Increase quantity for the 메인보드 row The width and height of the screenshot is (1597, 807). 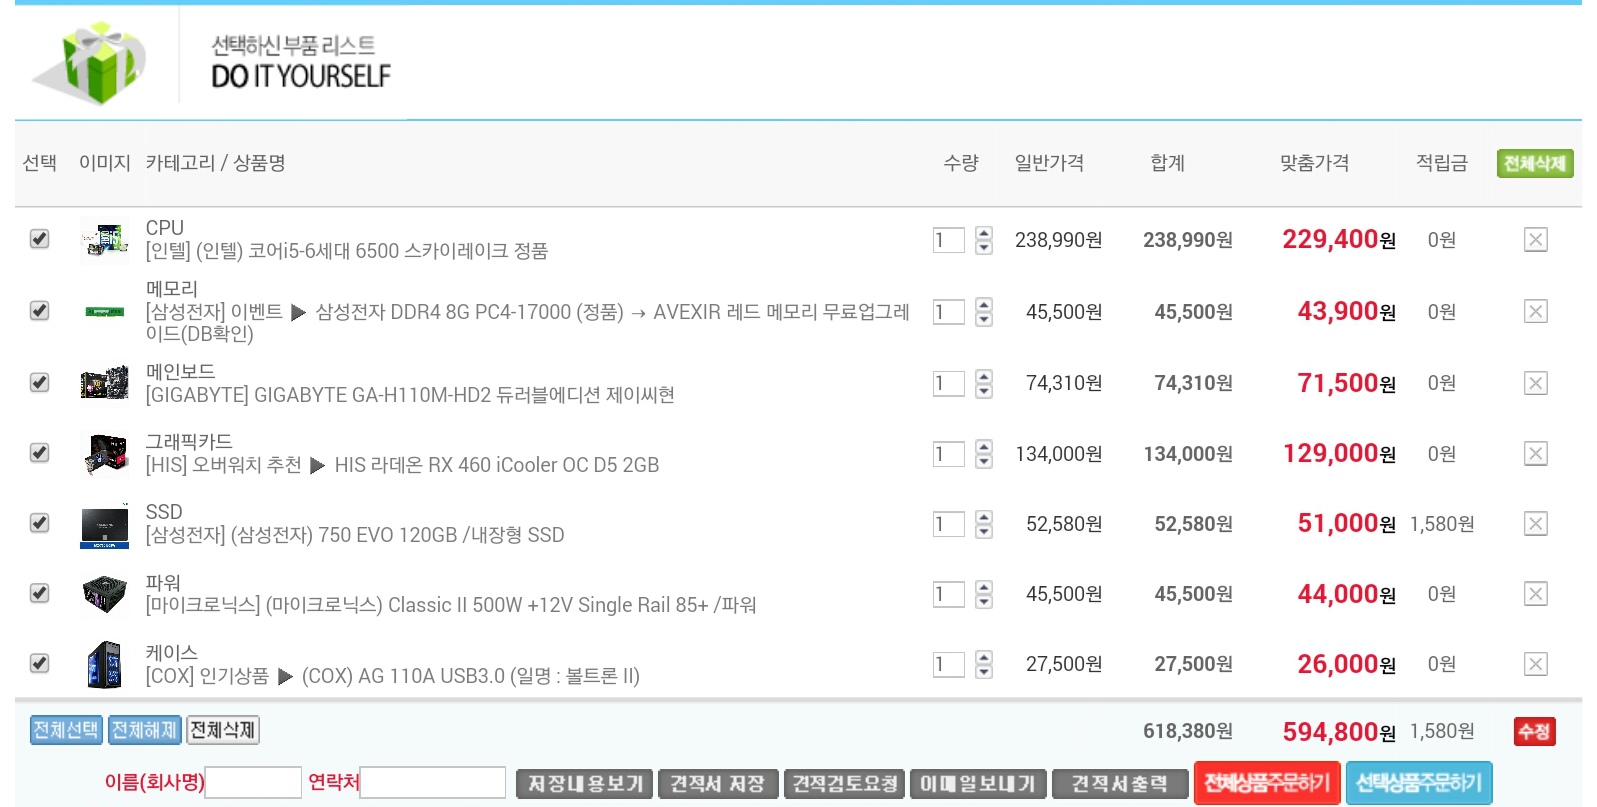point(984,377)
